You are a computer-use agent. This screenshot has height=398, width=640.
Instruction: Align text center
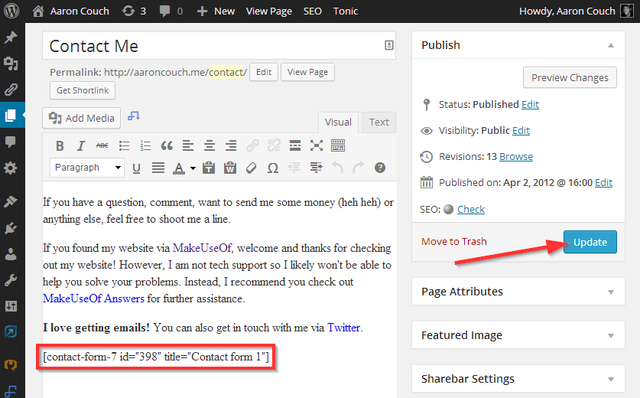coord(209,146)
